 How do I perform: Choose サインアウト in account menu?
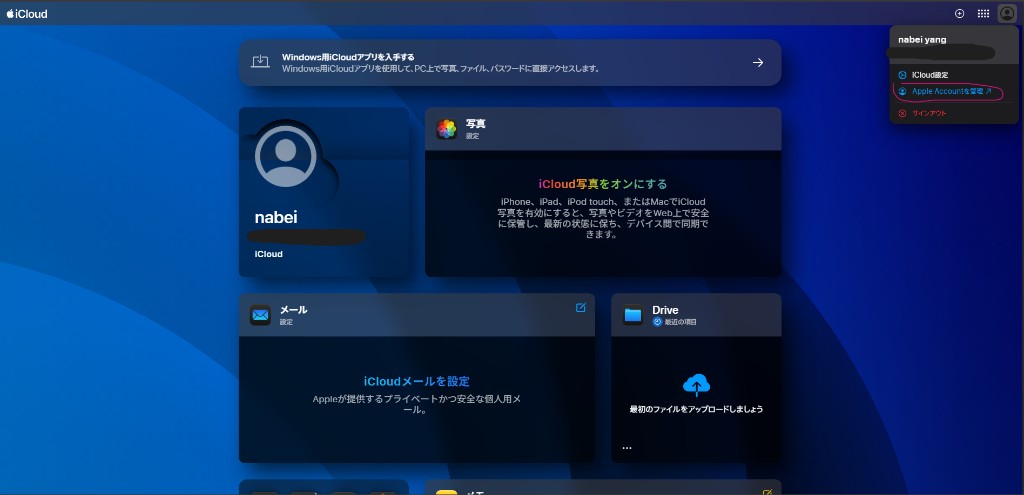tap(929, 113)
